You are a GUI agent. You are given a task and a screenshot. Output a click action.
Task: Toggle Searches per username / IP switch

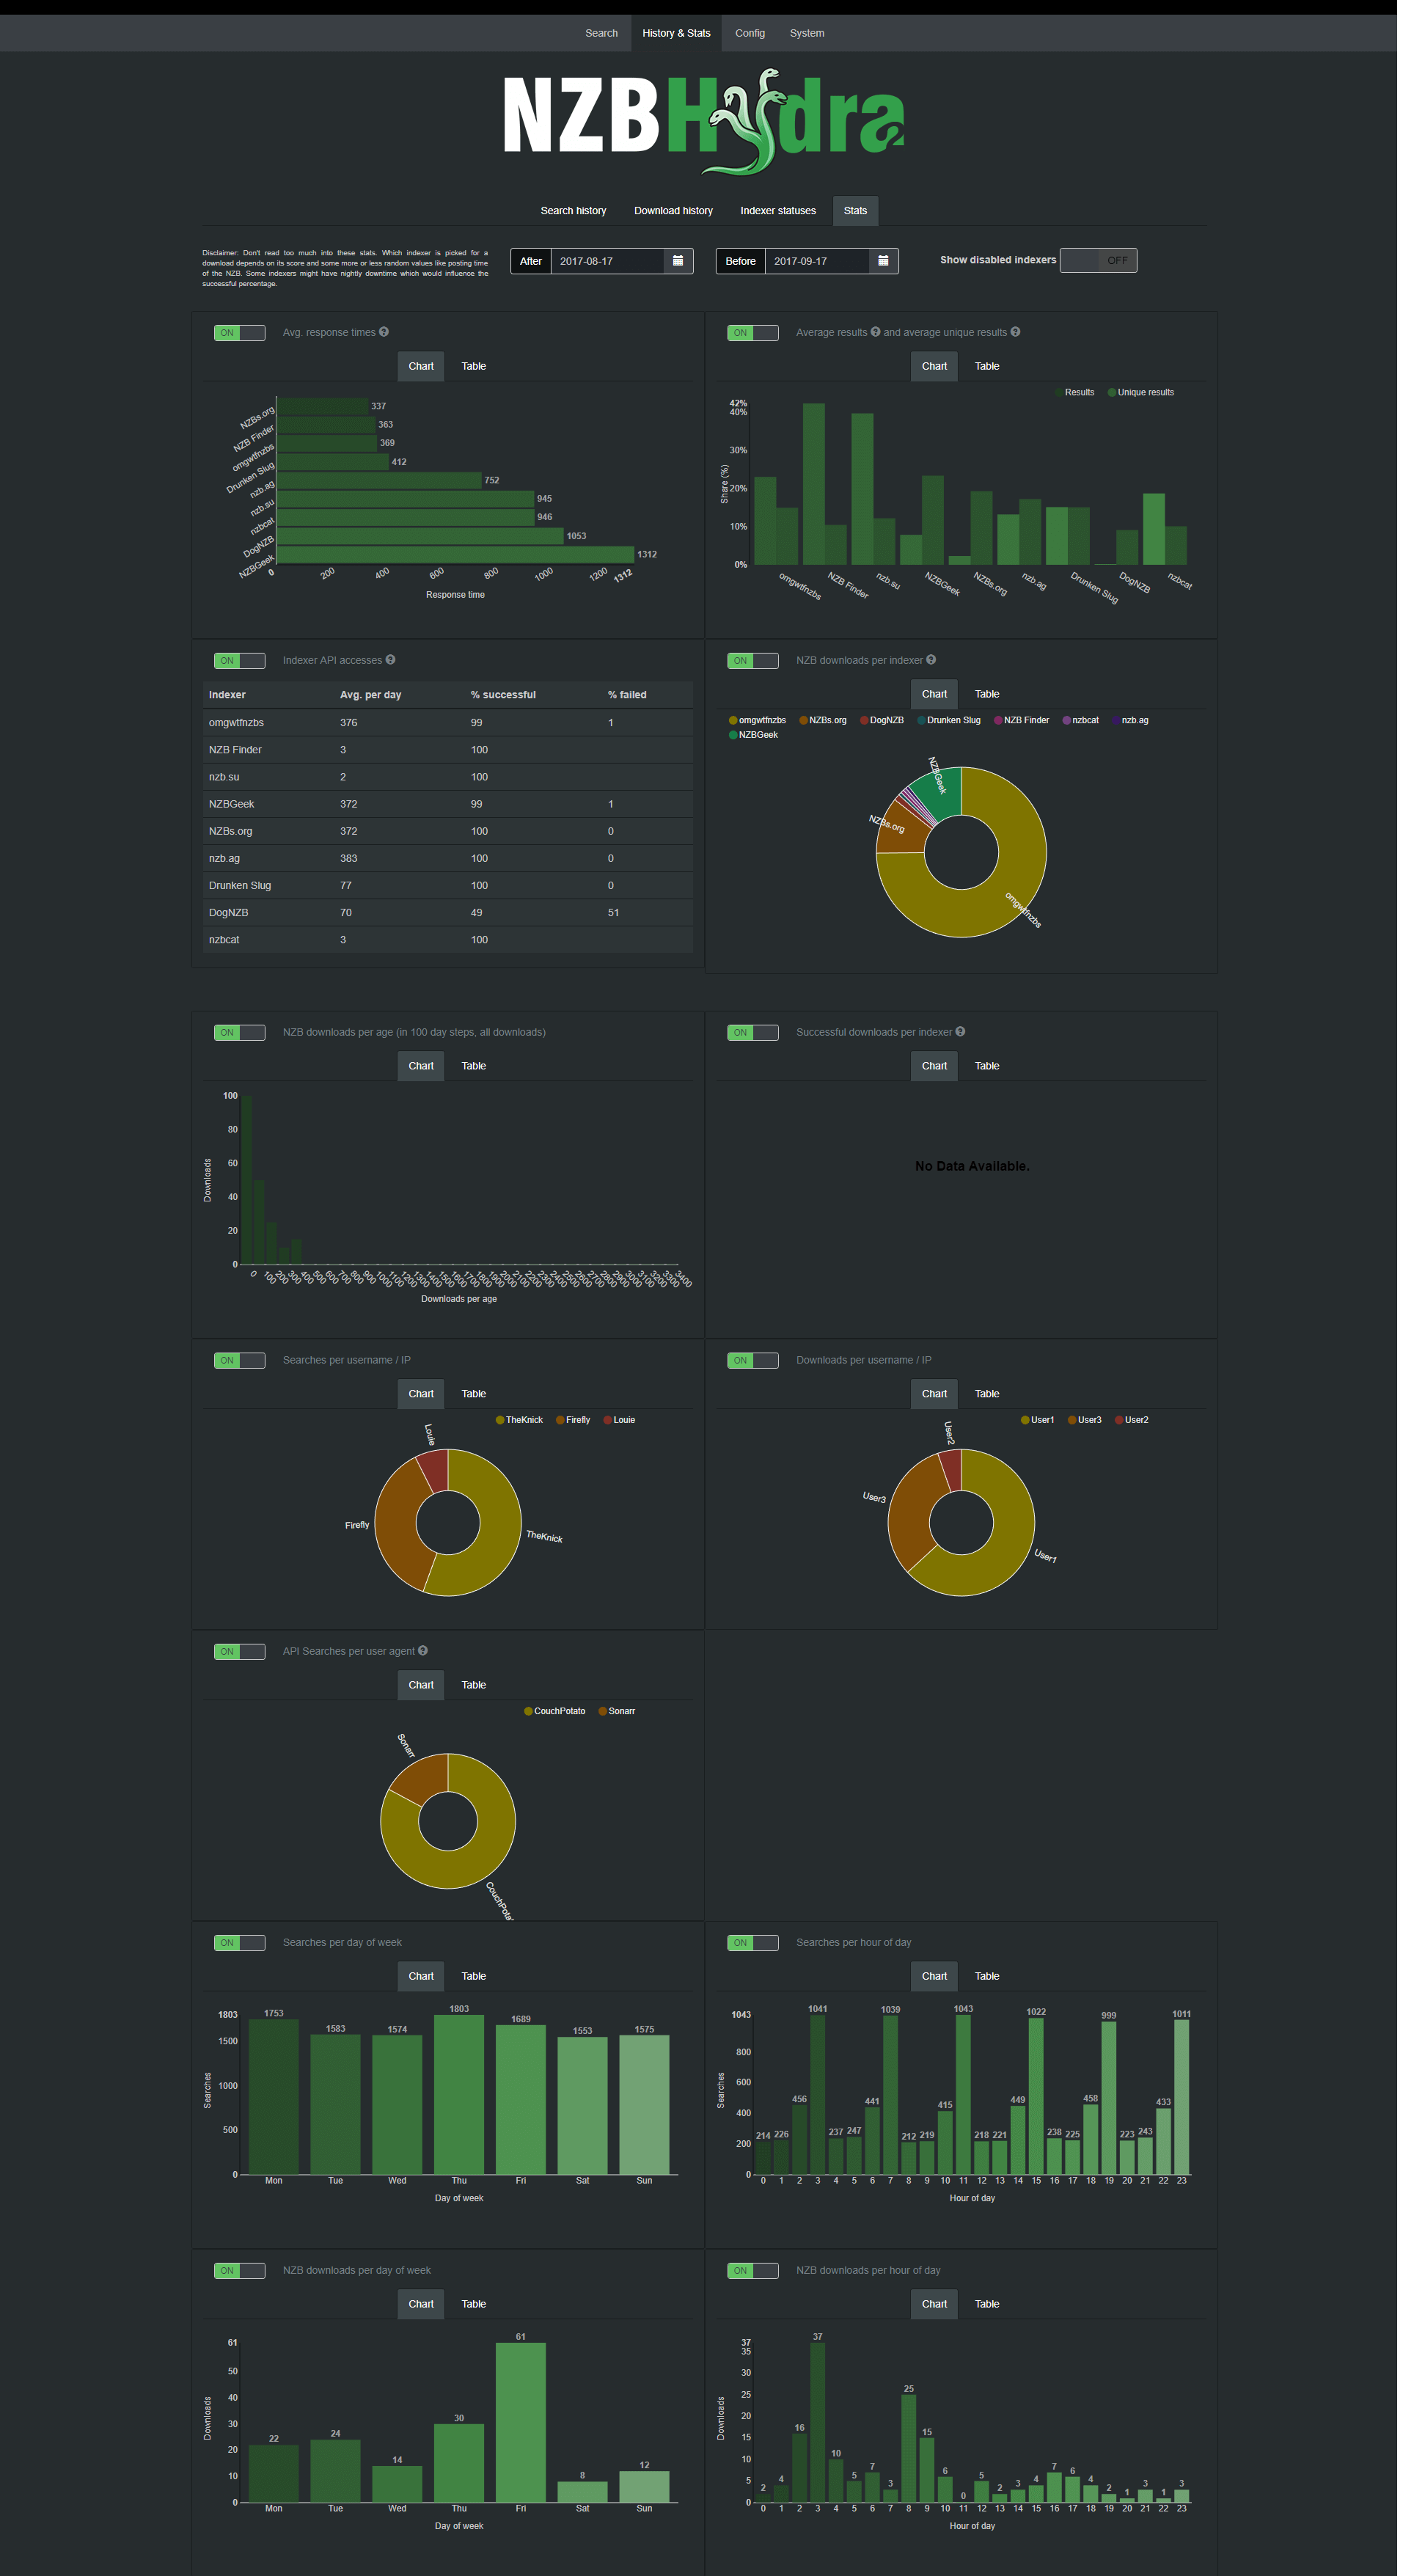click(x=239, y=1361)
